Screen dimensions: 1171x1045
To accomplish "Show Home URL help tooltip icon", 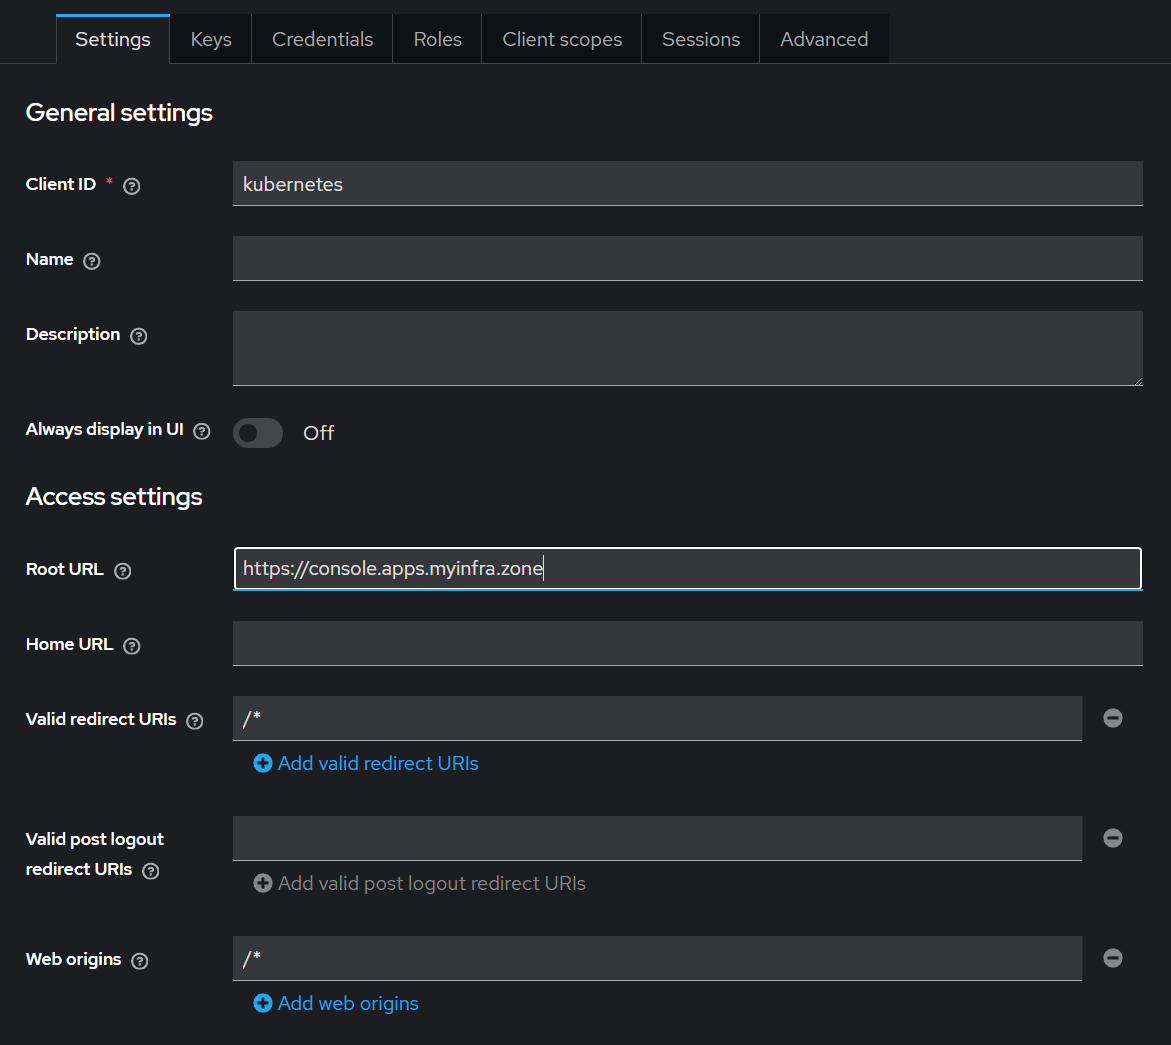I will [131, 646].
